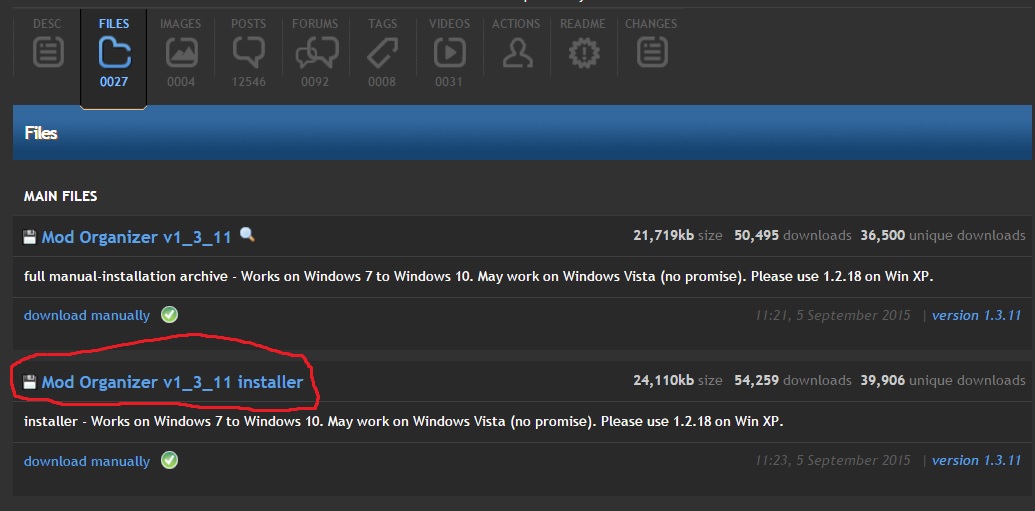Click version 1.3.11 link for archive
The width and height of the screenshot is (1035, 511).
point(977,315)
